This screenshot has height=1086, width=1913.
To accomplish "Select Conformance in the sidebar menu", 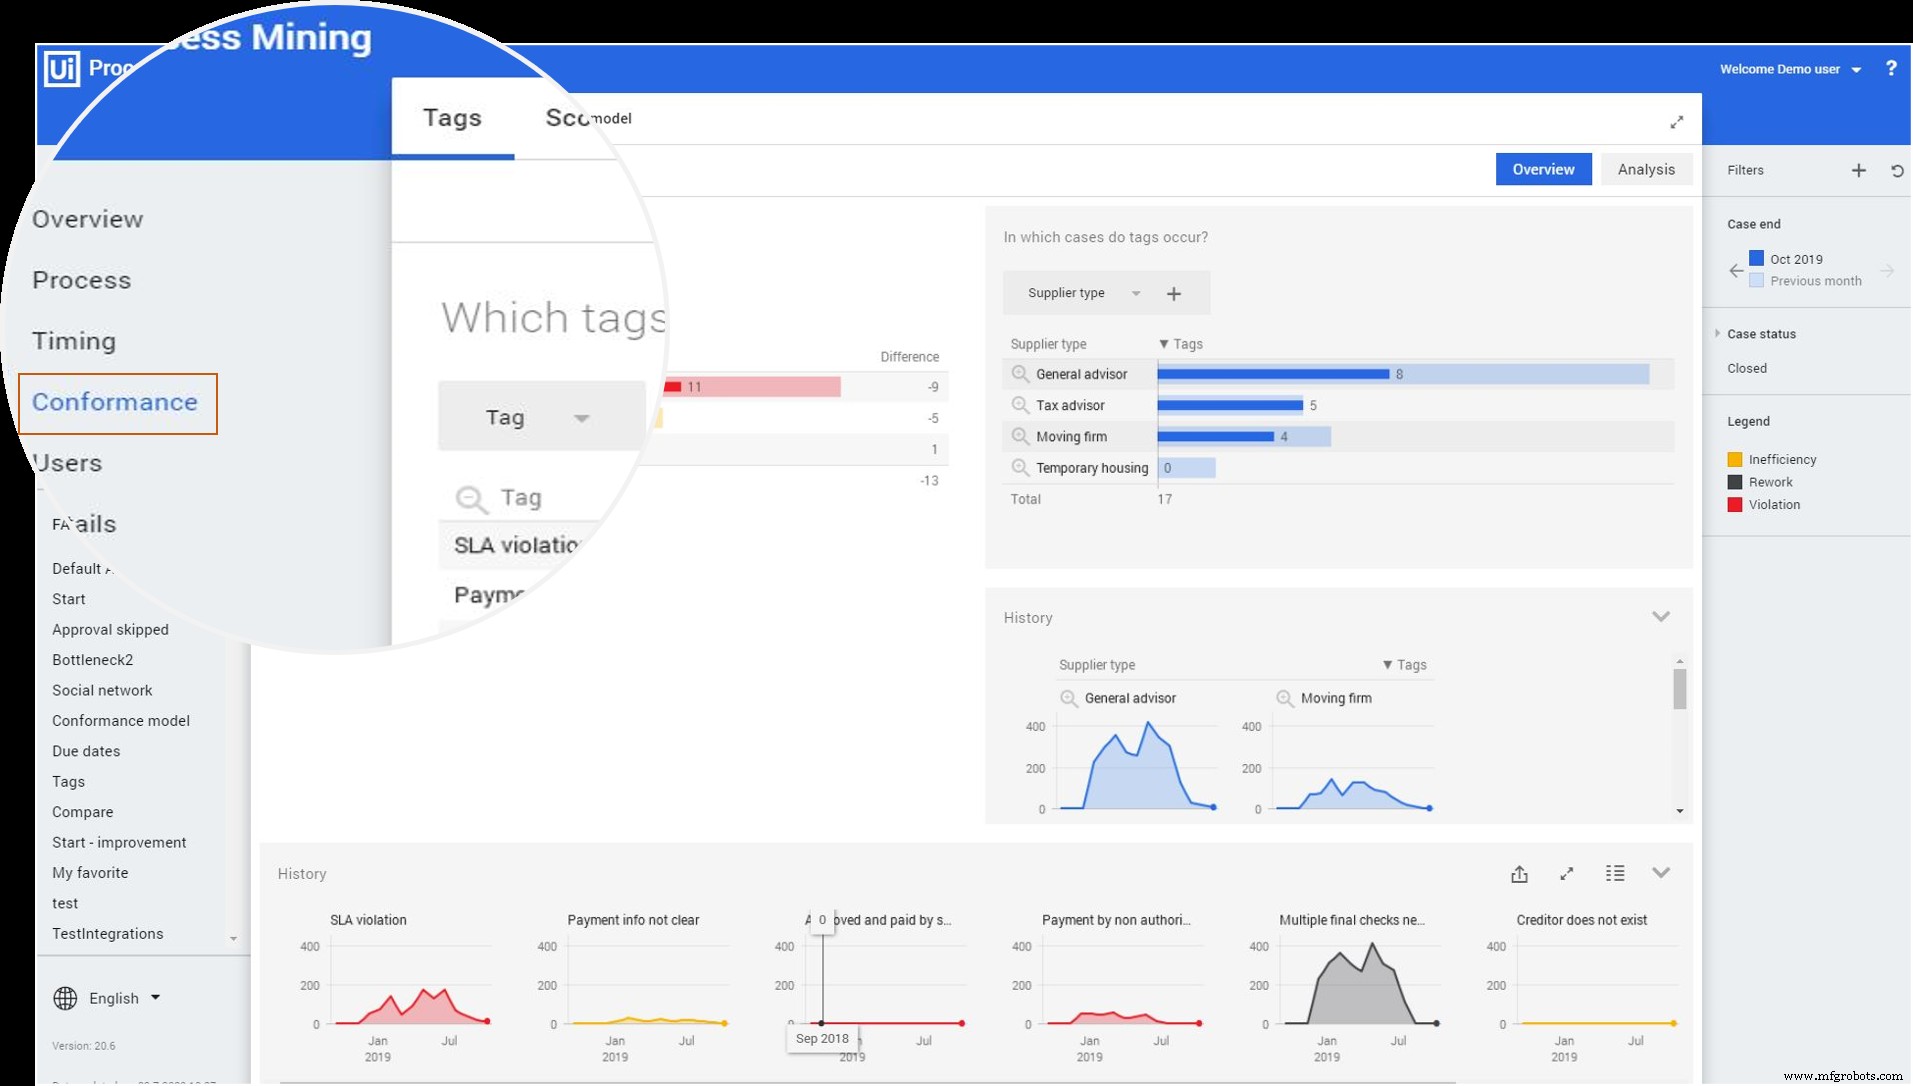I will [116, 402].
